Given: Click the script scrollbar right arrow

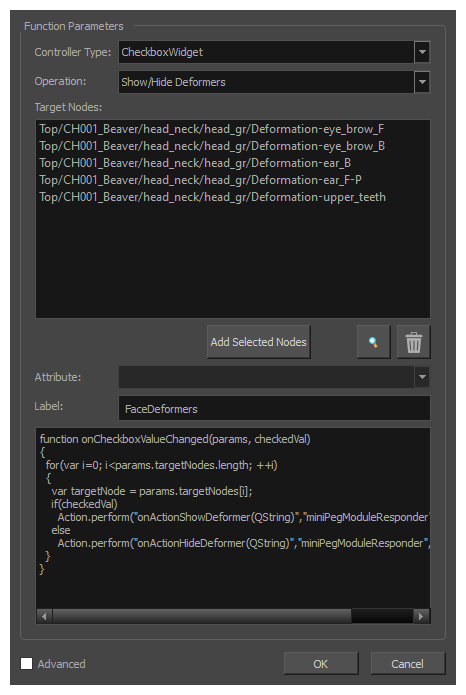Looking at the screenshot, I should click(421, 616).
